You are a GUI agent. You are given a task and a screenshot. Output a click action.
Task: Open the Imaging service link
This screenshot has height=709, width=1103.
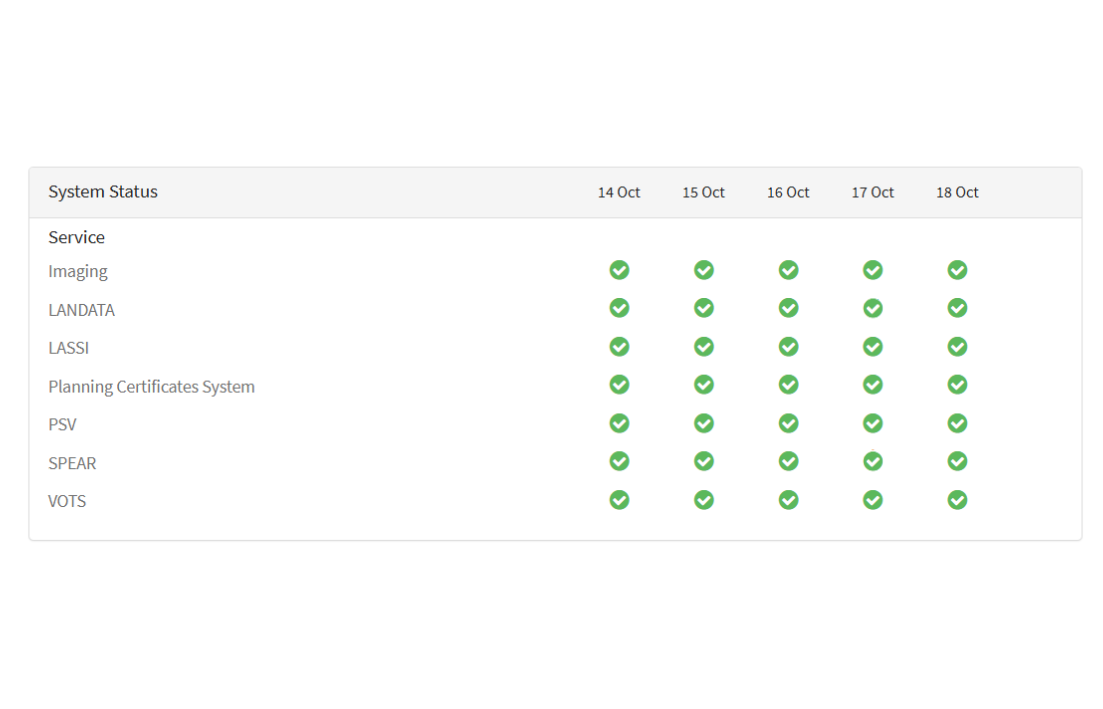[78, 272]
